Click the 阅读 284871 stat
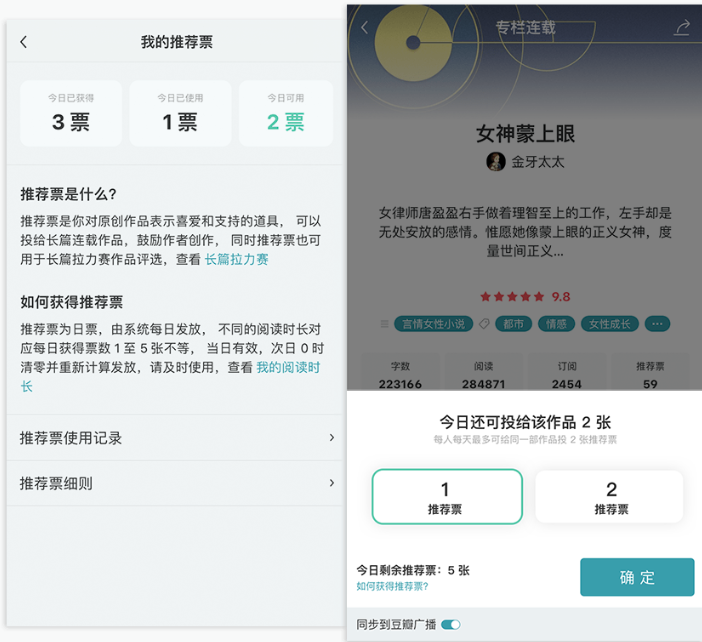702x642 pixels. 484,374
